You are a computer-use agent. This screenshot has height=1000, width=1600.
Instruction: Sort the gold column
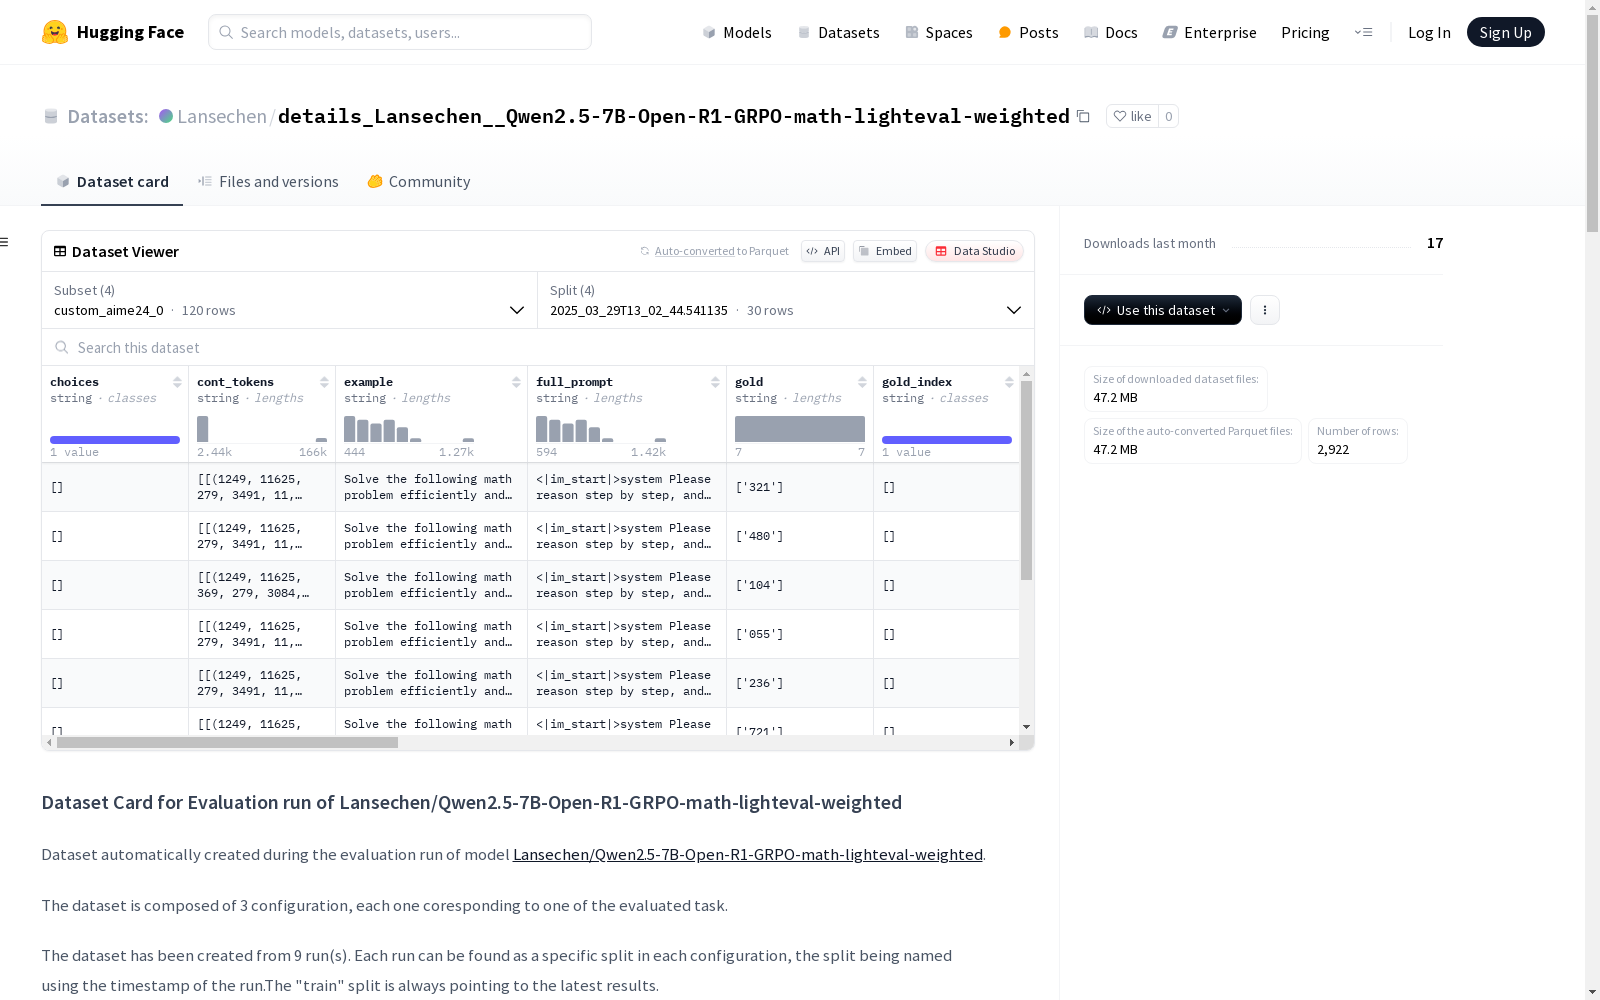point(862,382)
